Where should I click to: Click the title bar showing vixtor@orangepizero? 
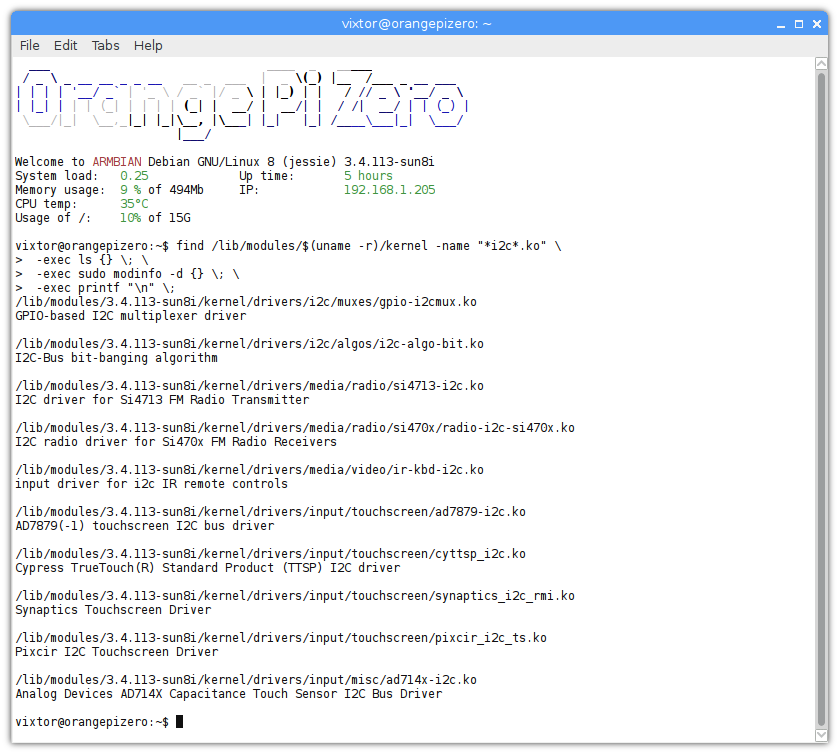pyautogui.click(x=417, y=23)
